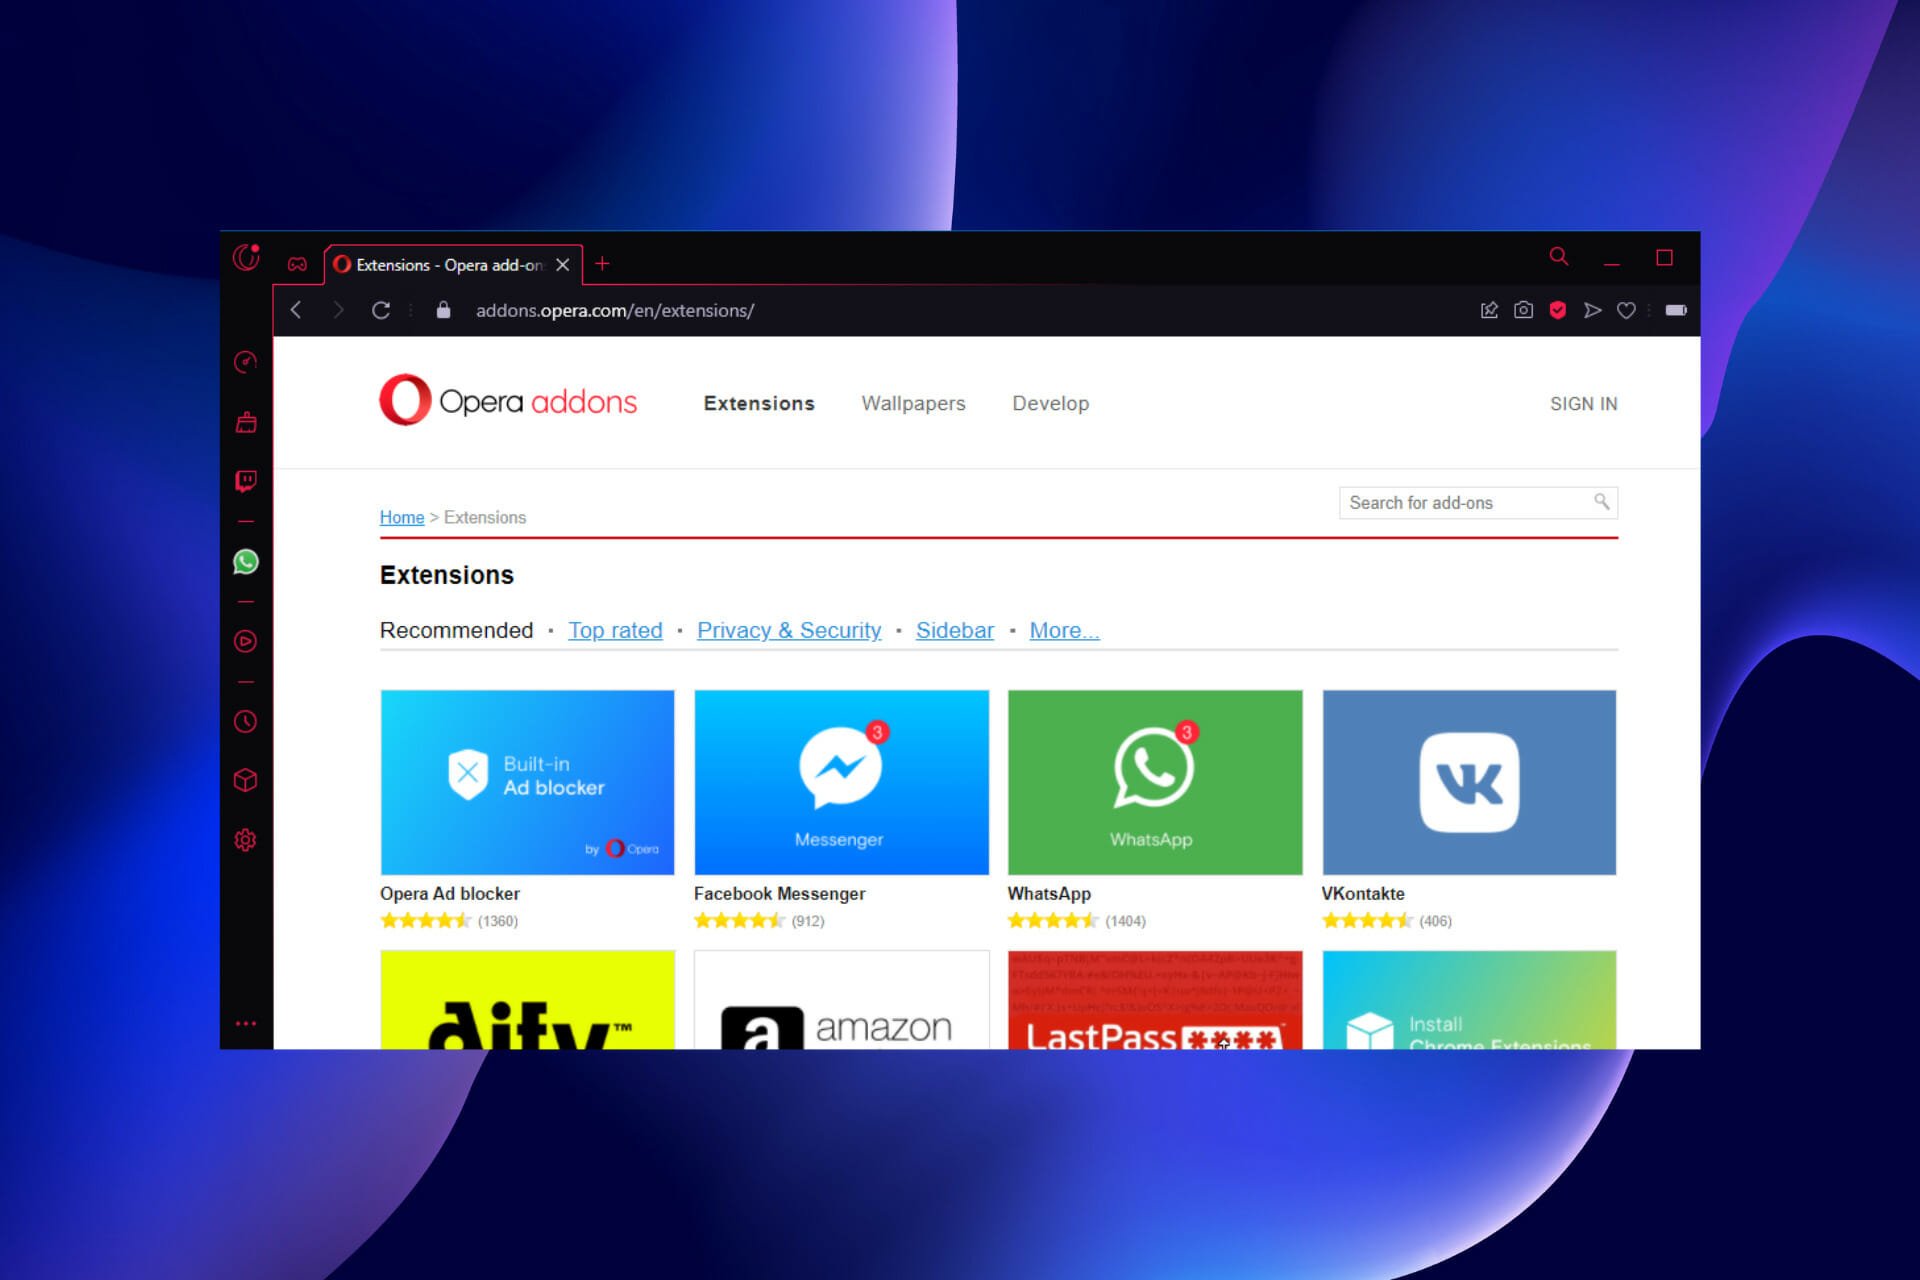Screen dimensions: 1920x1280
Task: Open the Opera Twitch icon in sidebar
Action: click(x=246, y=480)
